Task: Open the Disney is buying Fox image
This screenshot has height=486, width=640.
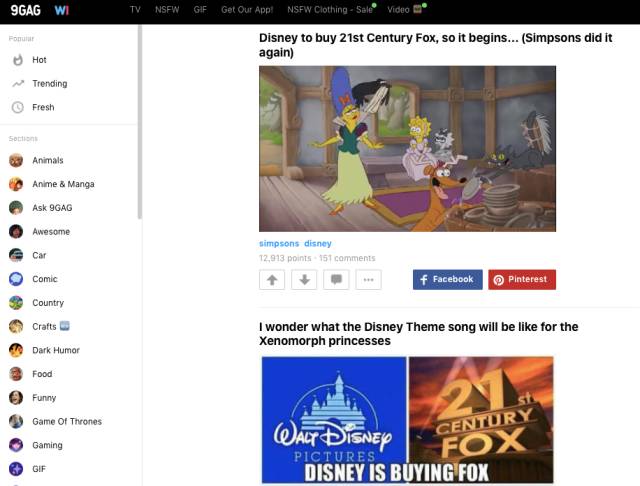Action: (407, 420)
